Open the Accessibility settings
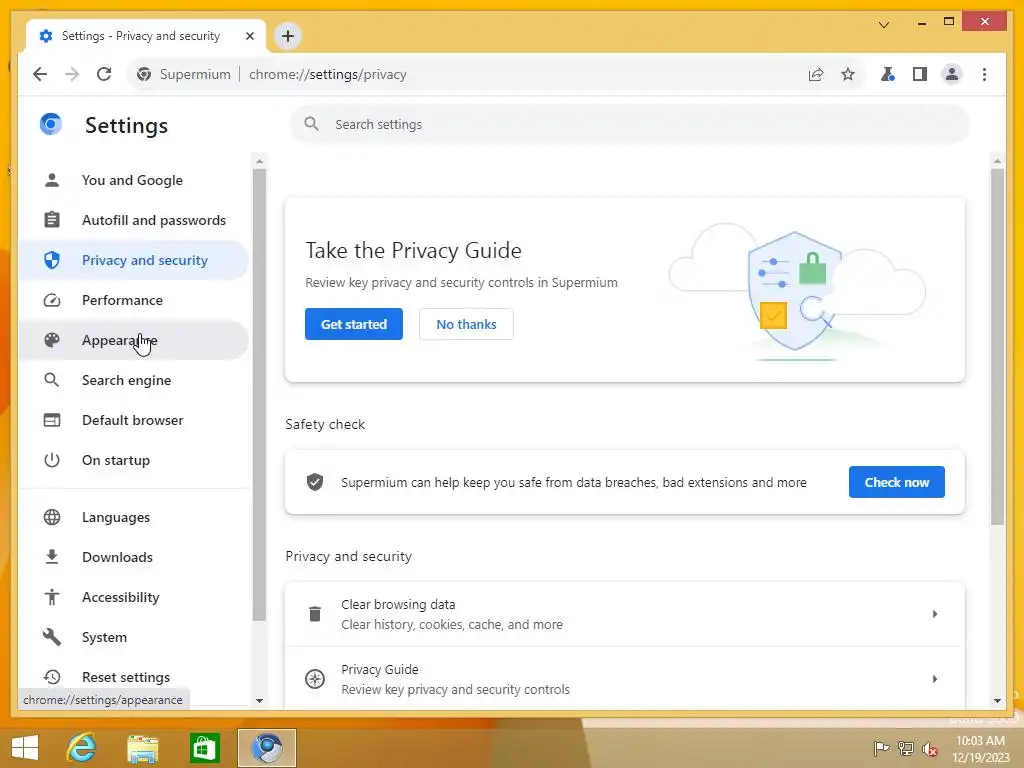The image size is (1024, 768). pyautogui.click(x=133, y=597)
